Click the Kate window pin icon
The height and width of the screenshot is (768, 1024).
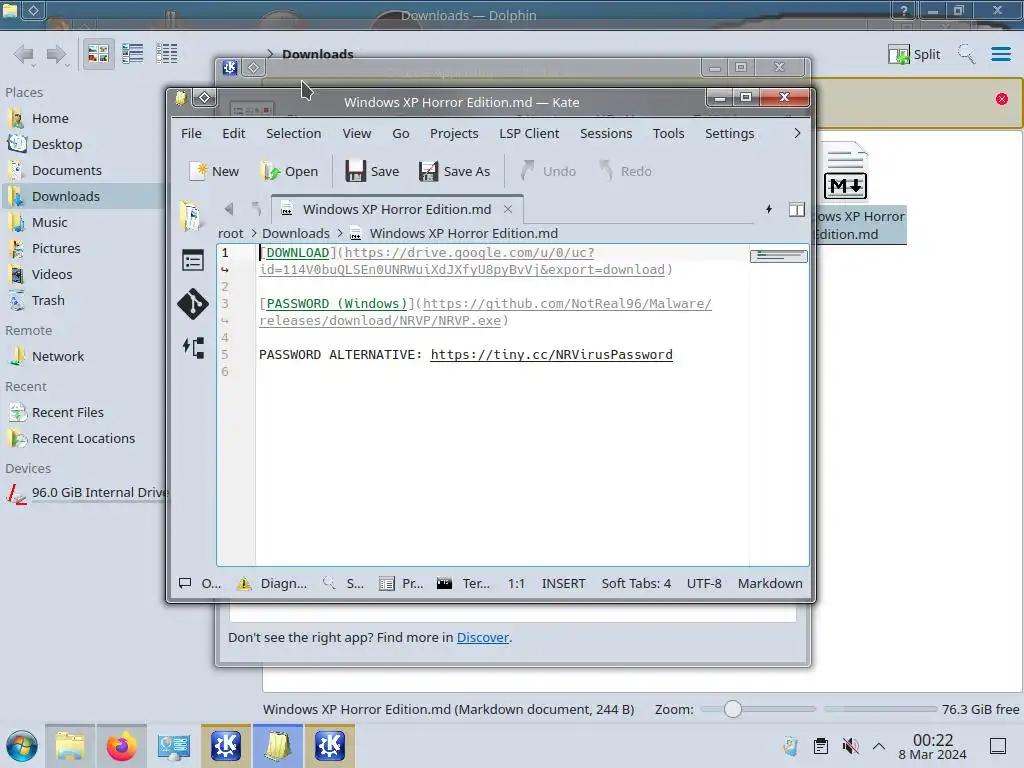(204, 97)
